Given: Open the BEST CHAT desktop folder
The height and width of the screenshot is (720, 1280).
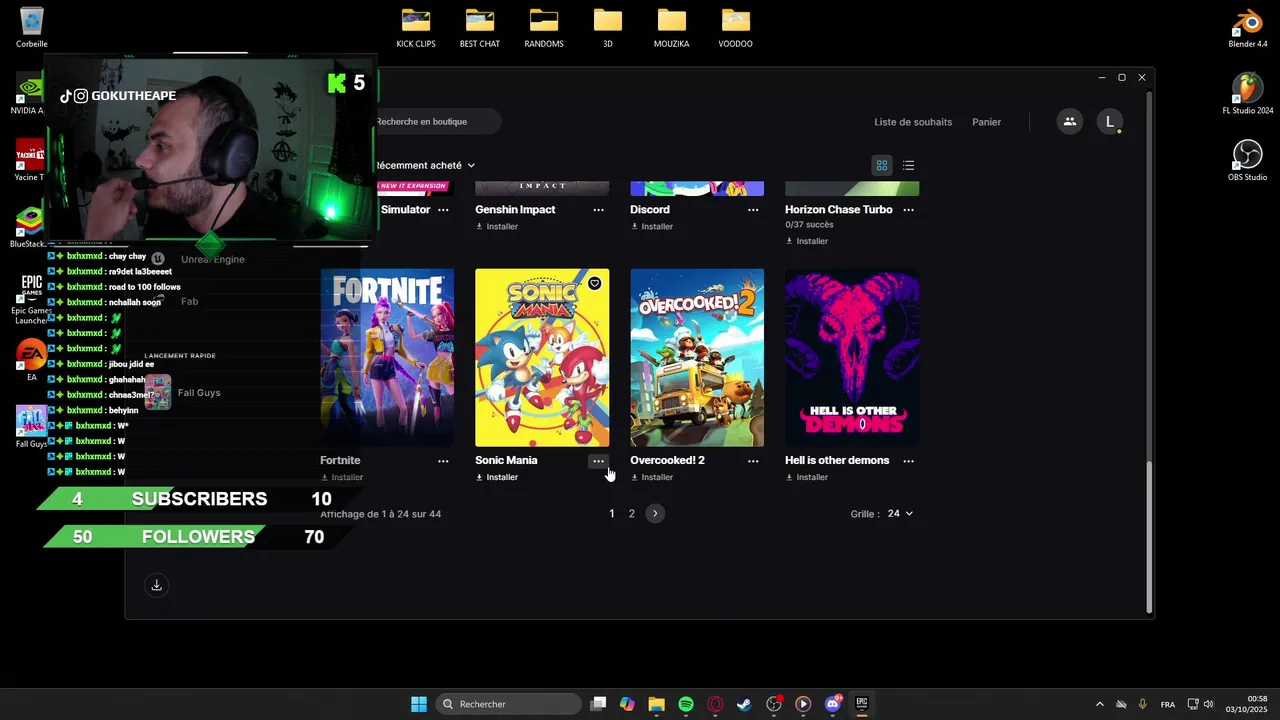Looking at the screenshot, I should pyautogui.click(x=480, y=27).
